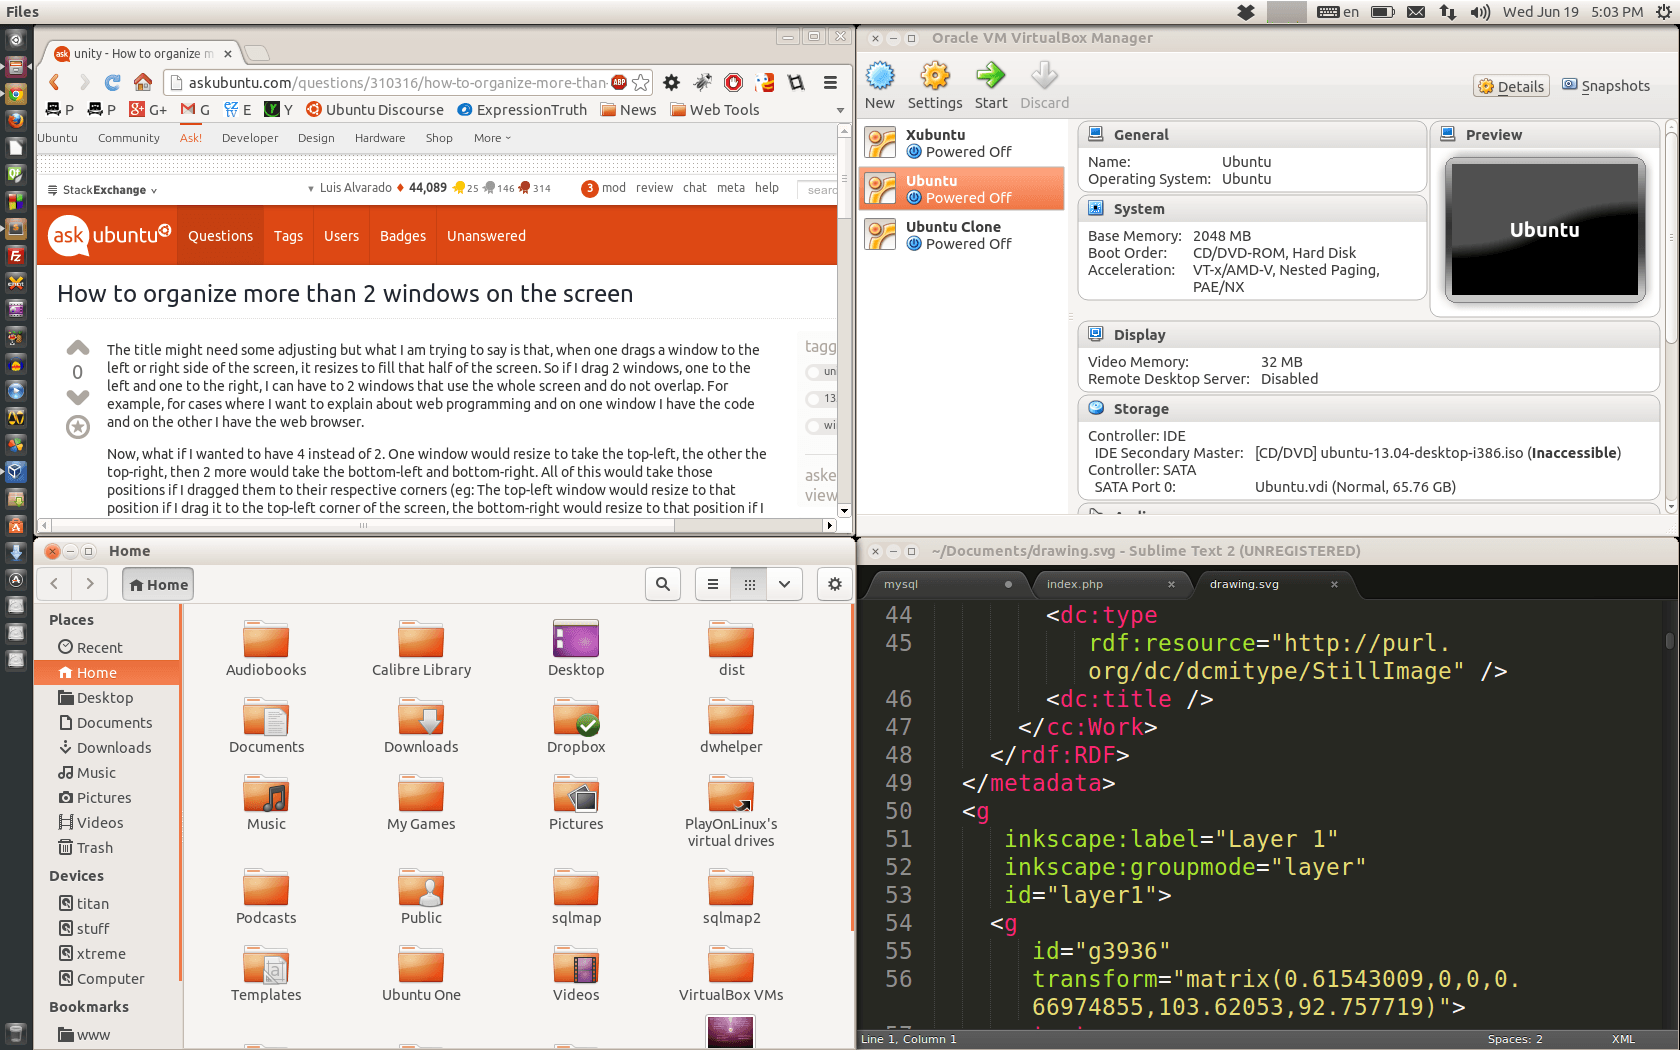Screen dimensions: 1680x1050
Task: Click the Details button in VirtualBox
Action: click(1512, 86)
